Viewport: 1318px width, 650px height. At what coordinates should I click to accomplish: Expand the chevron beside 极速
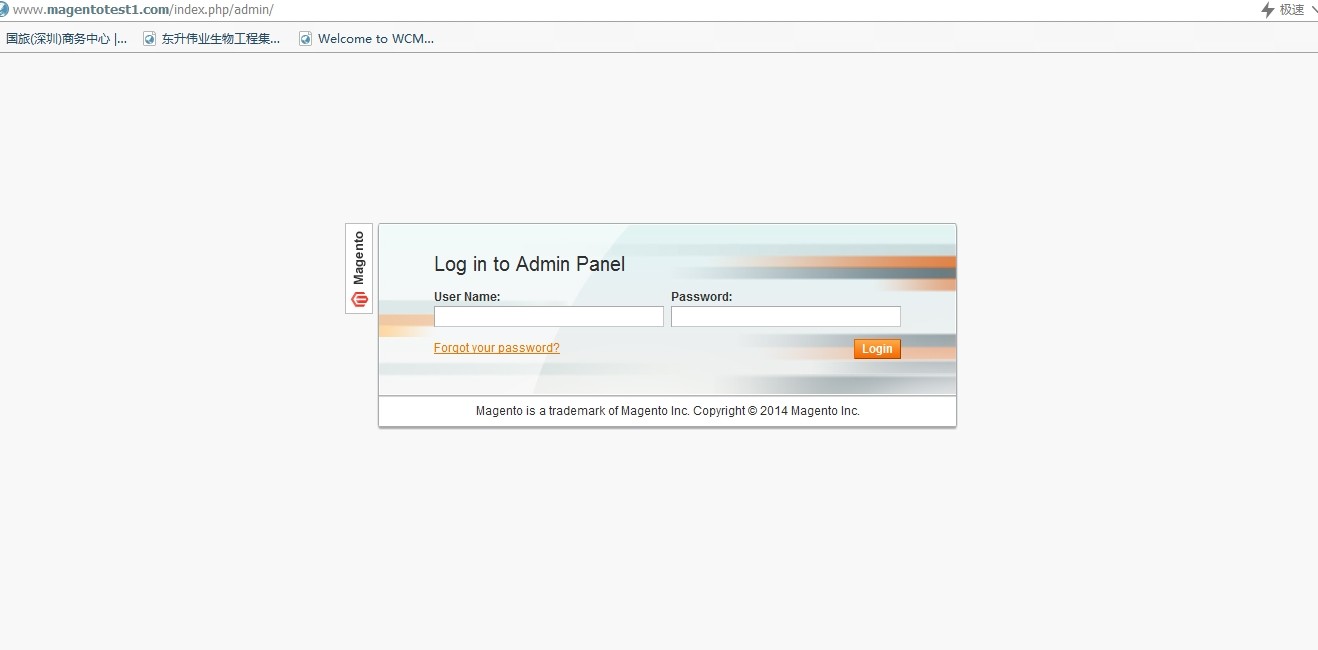click(1313, 10)
